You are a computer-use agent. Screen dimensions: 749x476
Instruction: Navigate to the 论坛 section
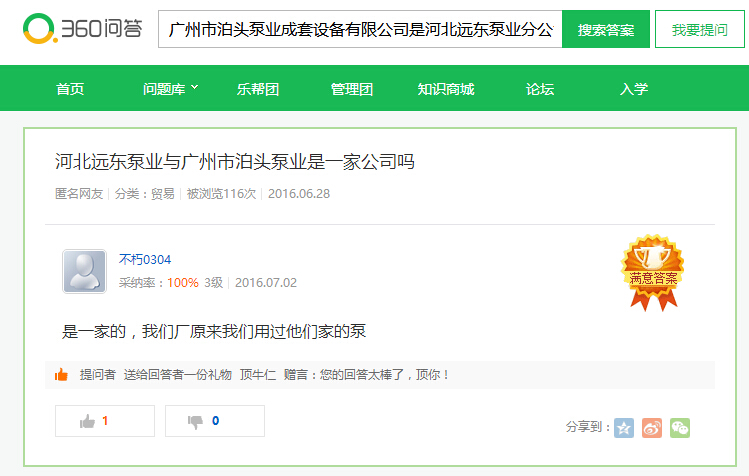pyautogui.click(x=540, y=89)
